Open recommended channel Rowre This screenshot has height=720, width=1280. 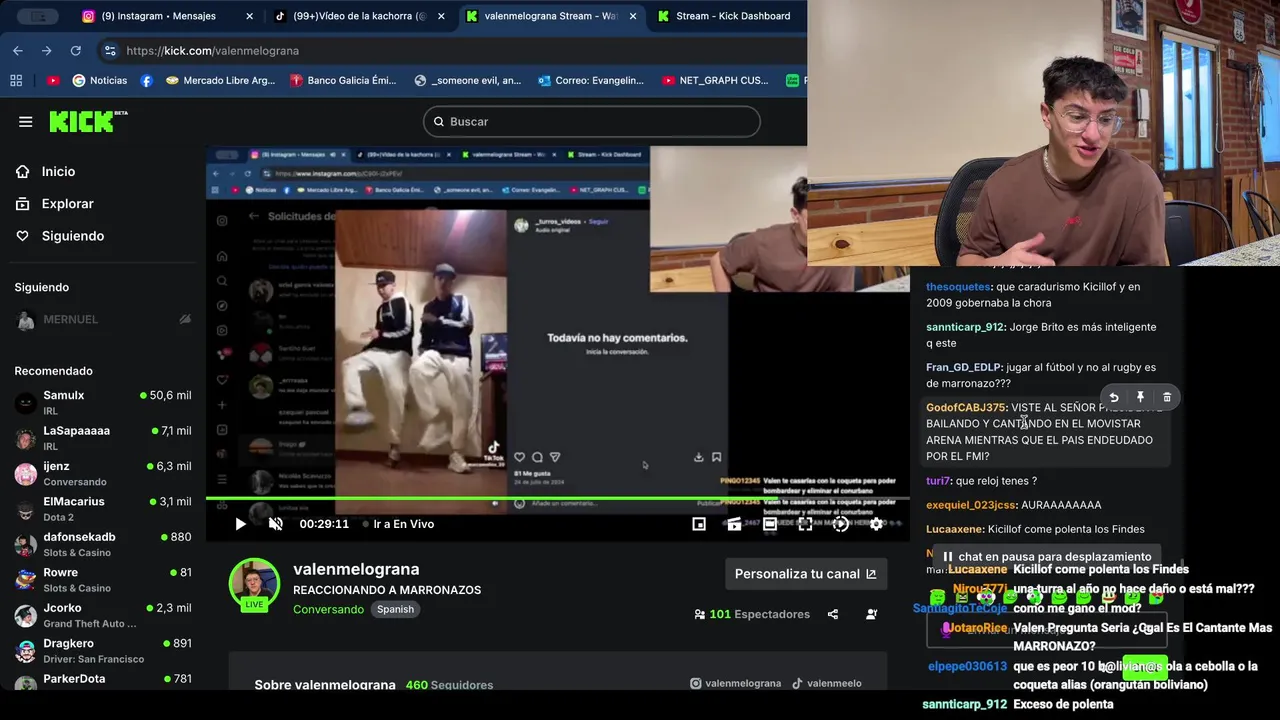click(103, 579)
